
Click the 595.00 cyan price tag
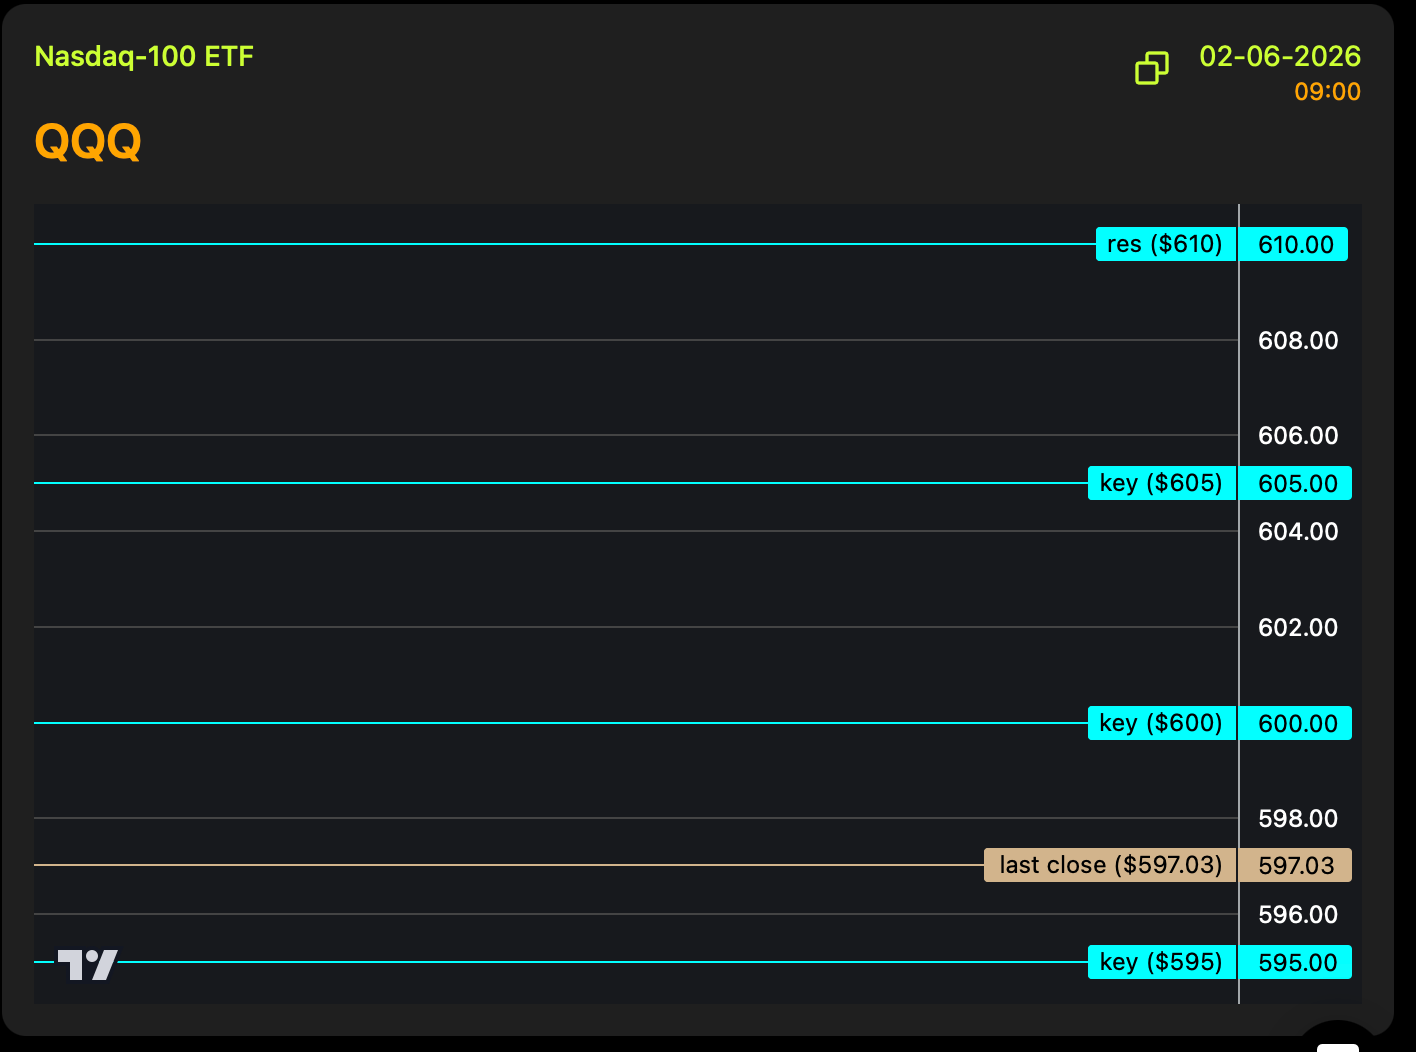pyautogui.click(x=1297, y=962)
